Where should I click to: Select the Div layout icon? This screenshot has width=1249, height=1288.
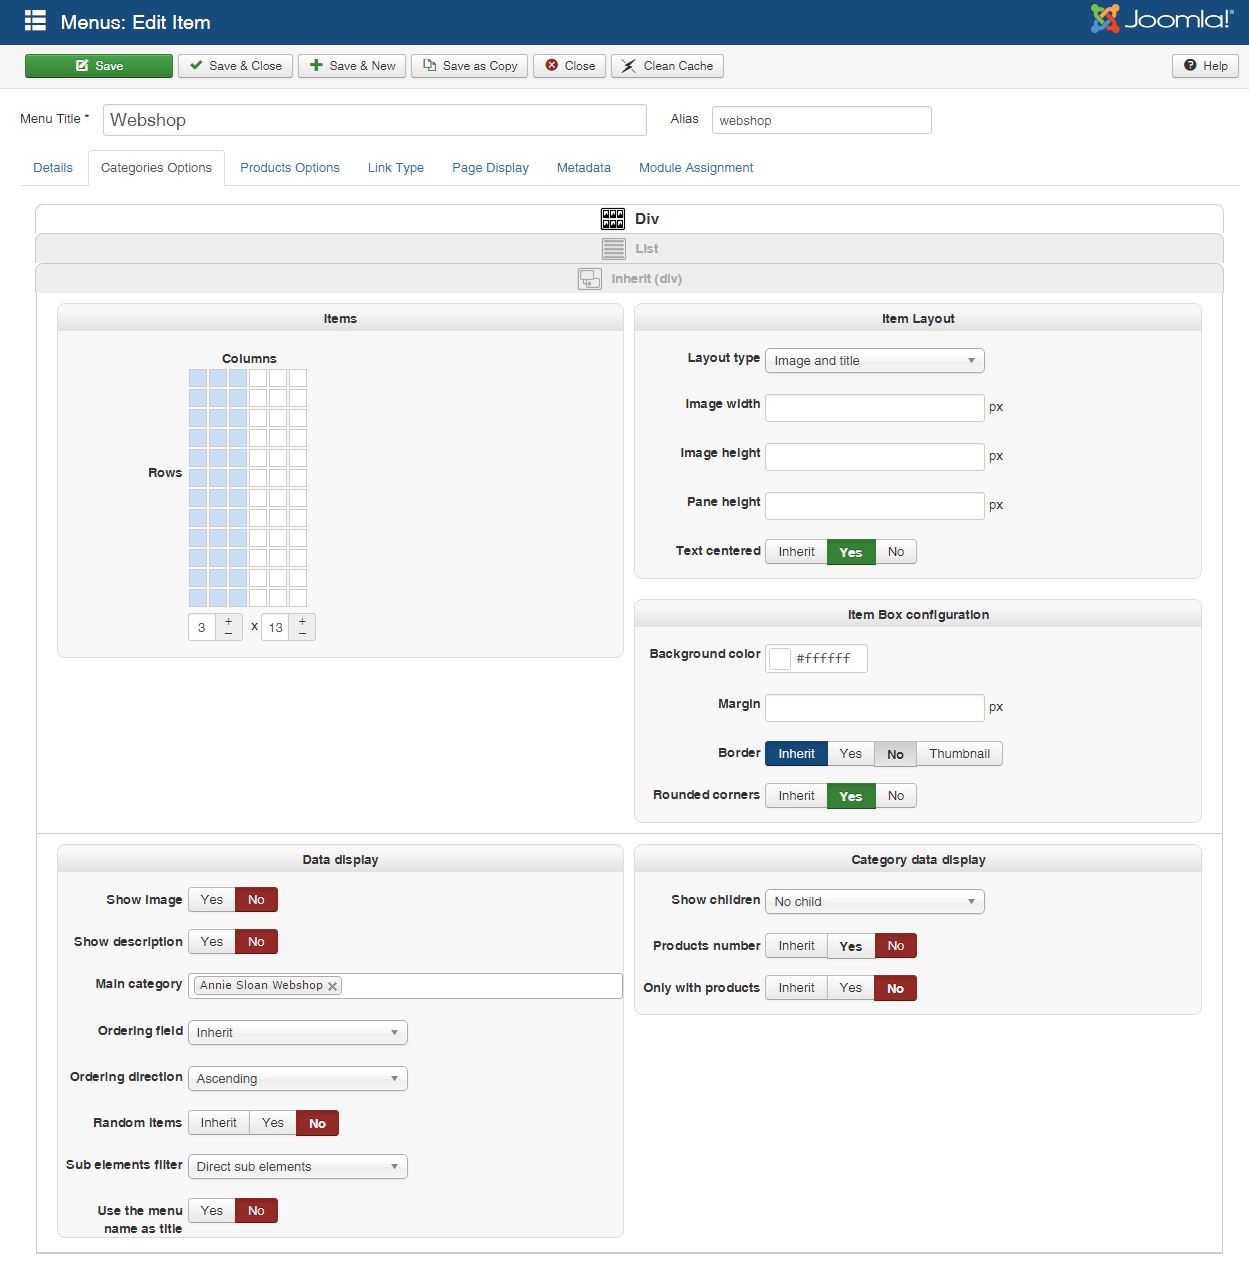coord(613,219)
